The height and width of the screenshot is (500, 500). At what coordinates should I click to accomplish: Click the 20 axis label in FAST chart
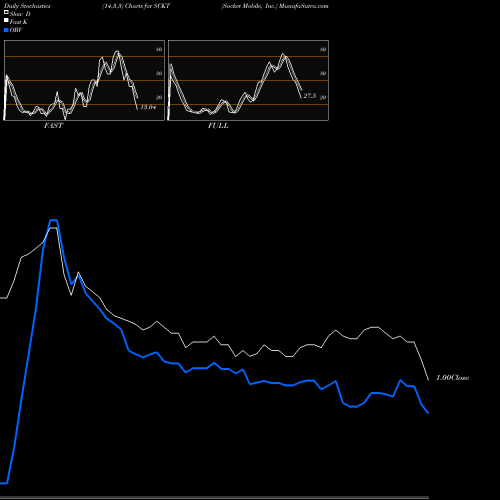tap(159, 97)
